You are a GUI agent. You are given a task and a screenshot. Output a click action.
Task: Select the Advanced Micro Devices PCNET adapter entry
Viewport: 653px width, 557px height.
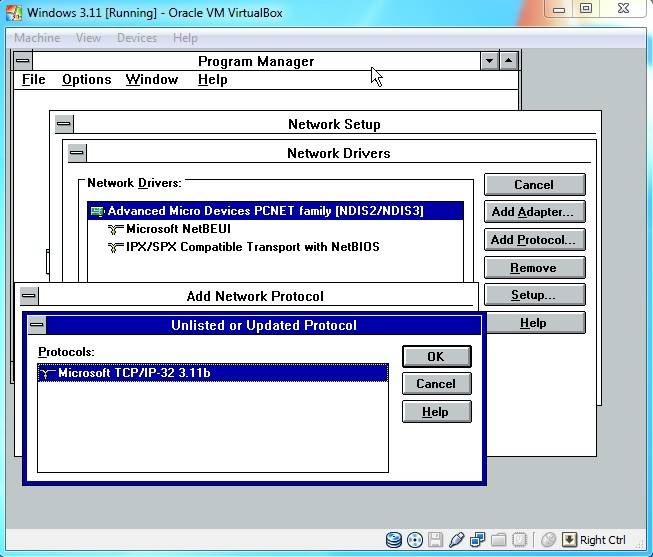click(x=265, y=211)
